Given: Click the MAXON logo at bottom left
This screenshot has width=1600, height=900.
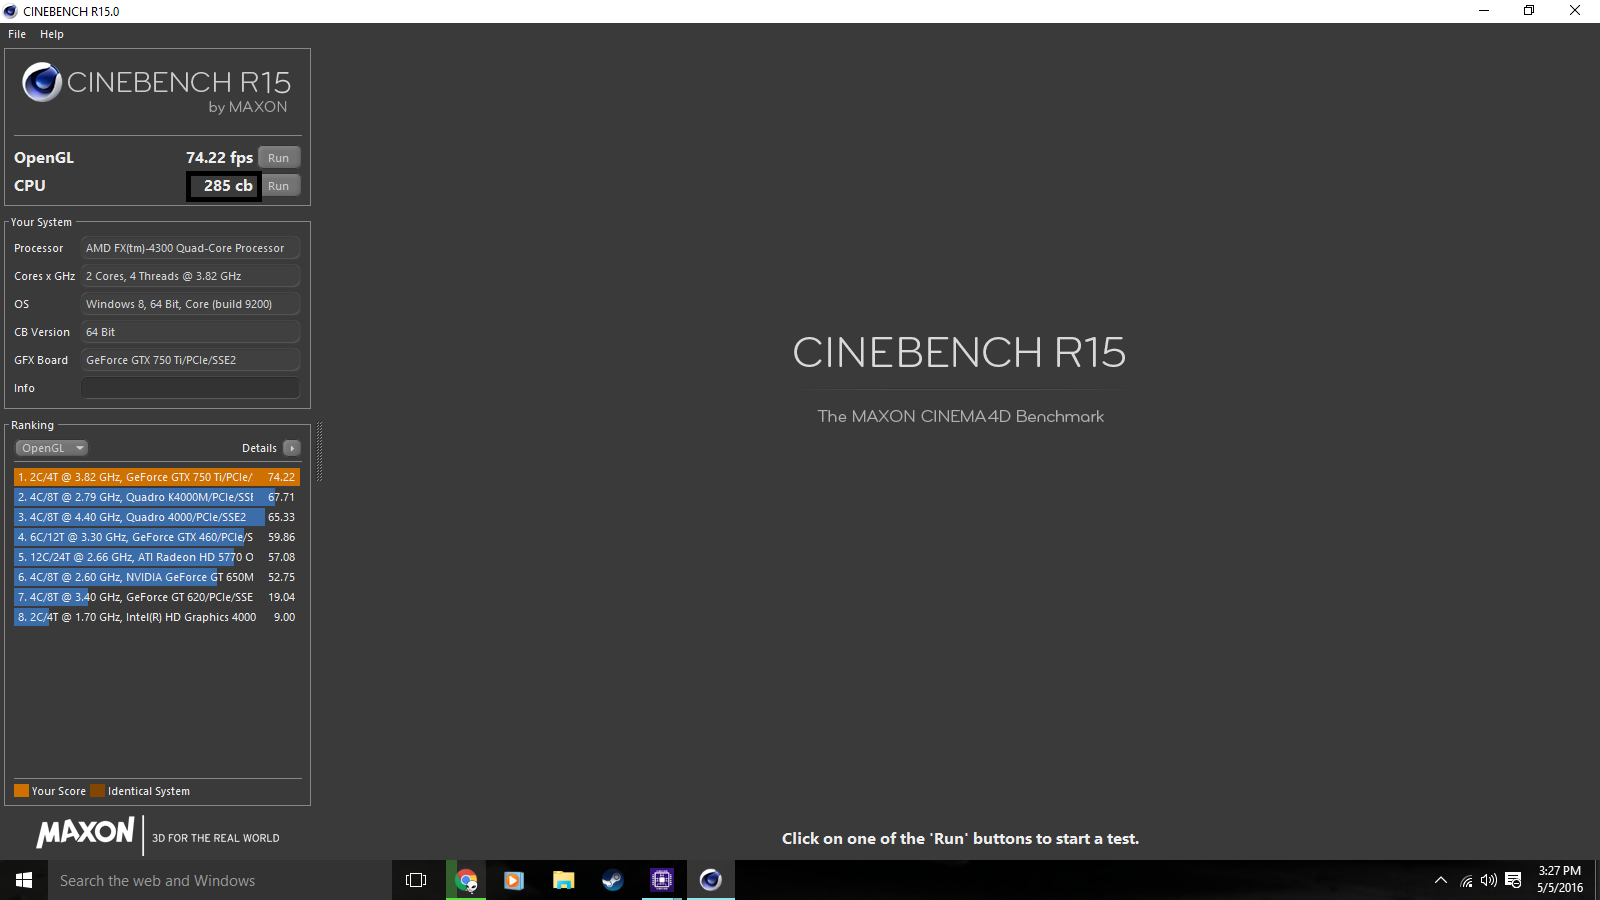Looking at the screenshot, I should pos(85,832).
